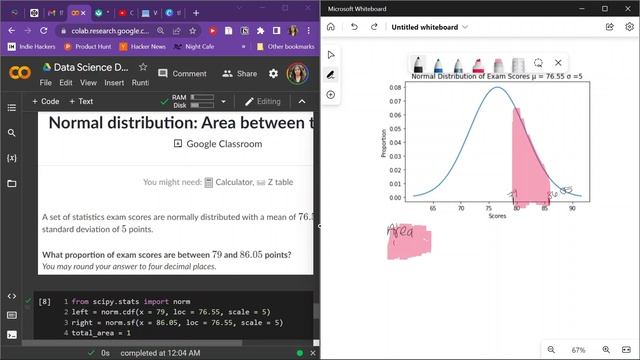Screen dimensions: 640x360
Task: Undo last Whiteboard action
Action: pyautogui.click(x=354, y=27)
